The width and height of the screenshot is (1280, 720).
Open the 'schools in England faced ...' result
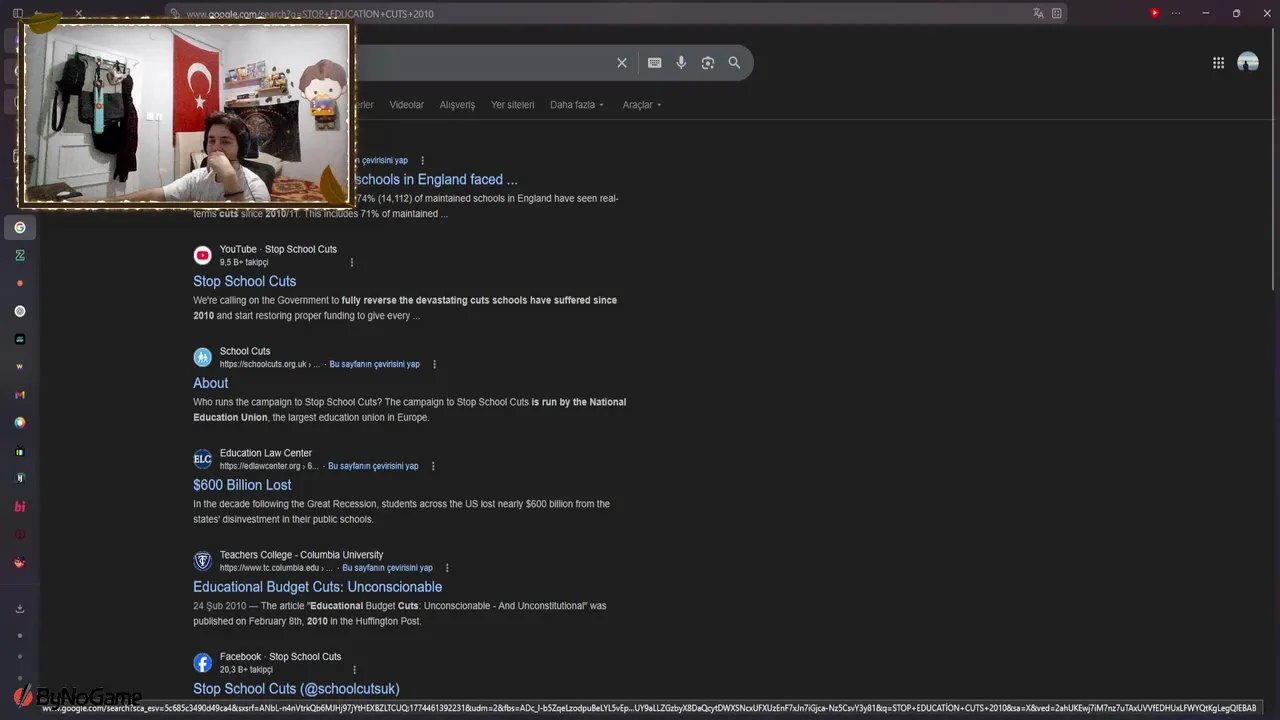click(436, 180)
